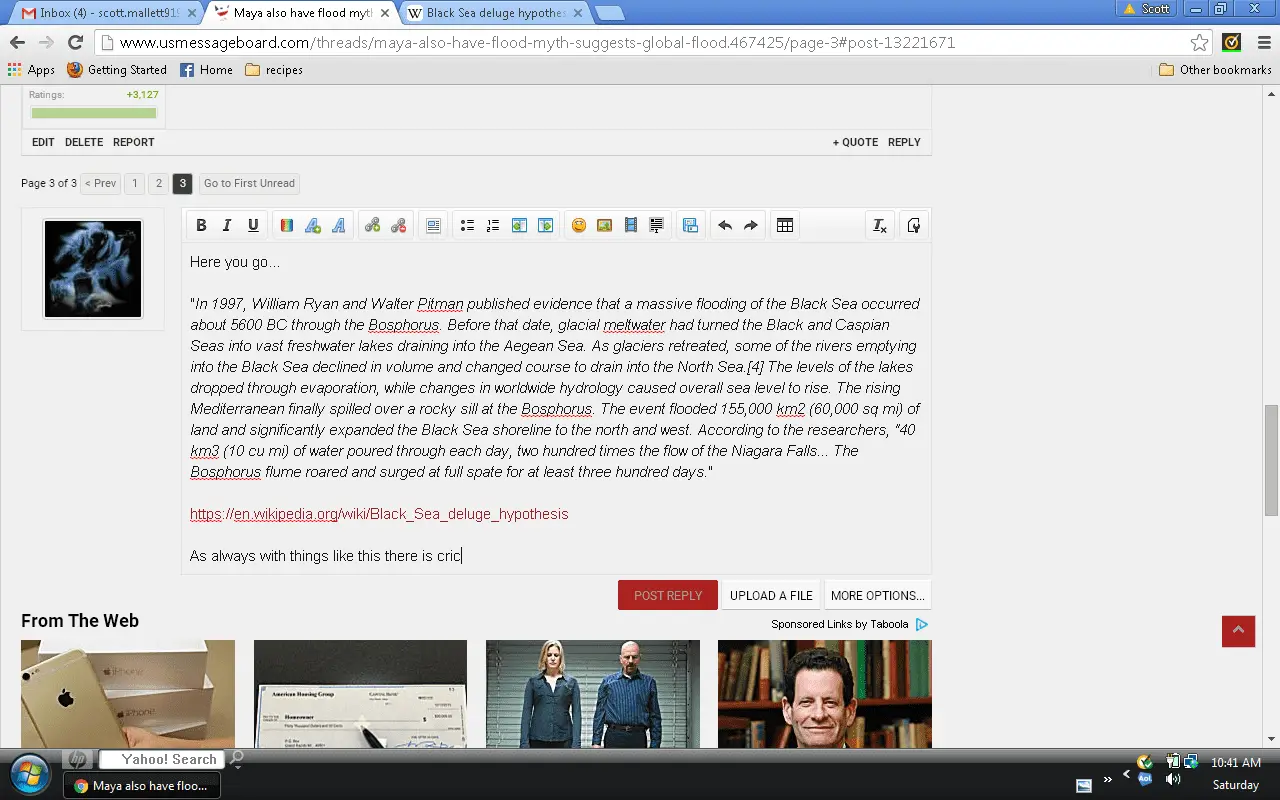Remove formatting from selected text

(x=880, y=226)
